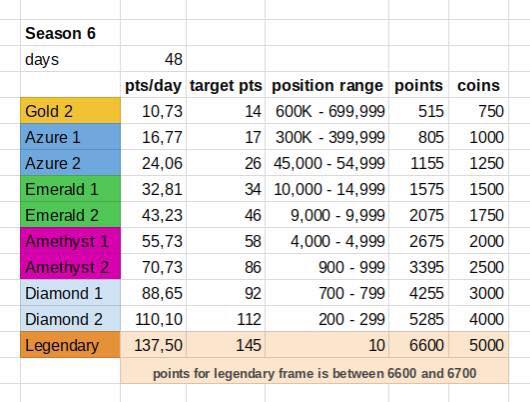Click the position range header cell

tap(327, 85)
